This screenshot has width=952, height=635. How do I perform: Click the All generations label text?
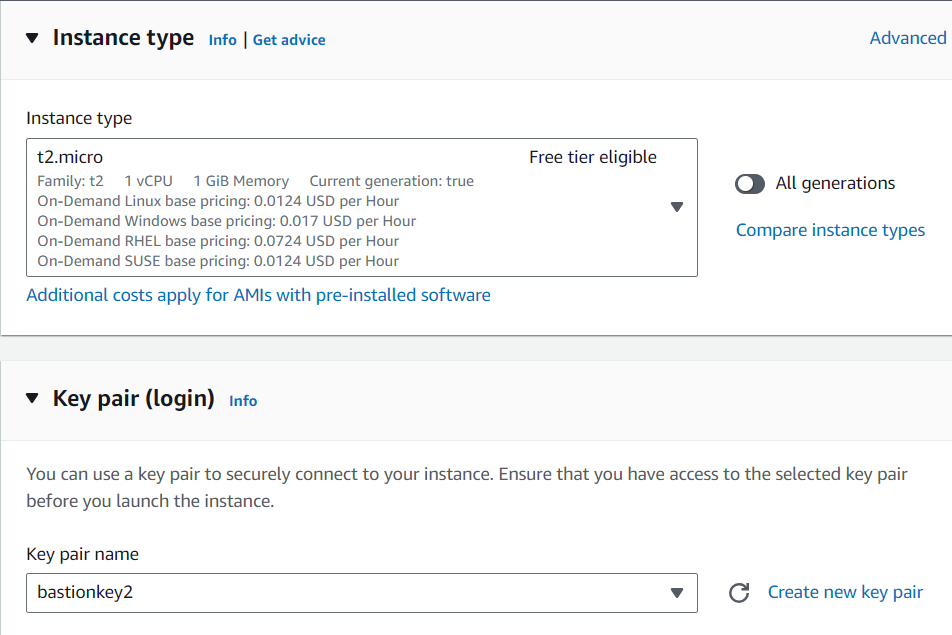[x=835, y=183]
